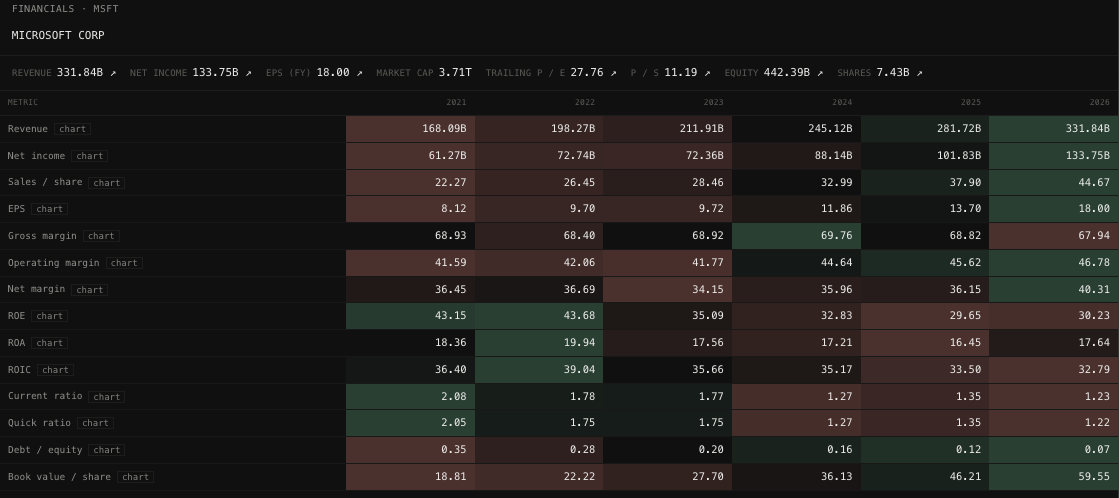Open chart for Book value / share row

pos(136,477)
